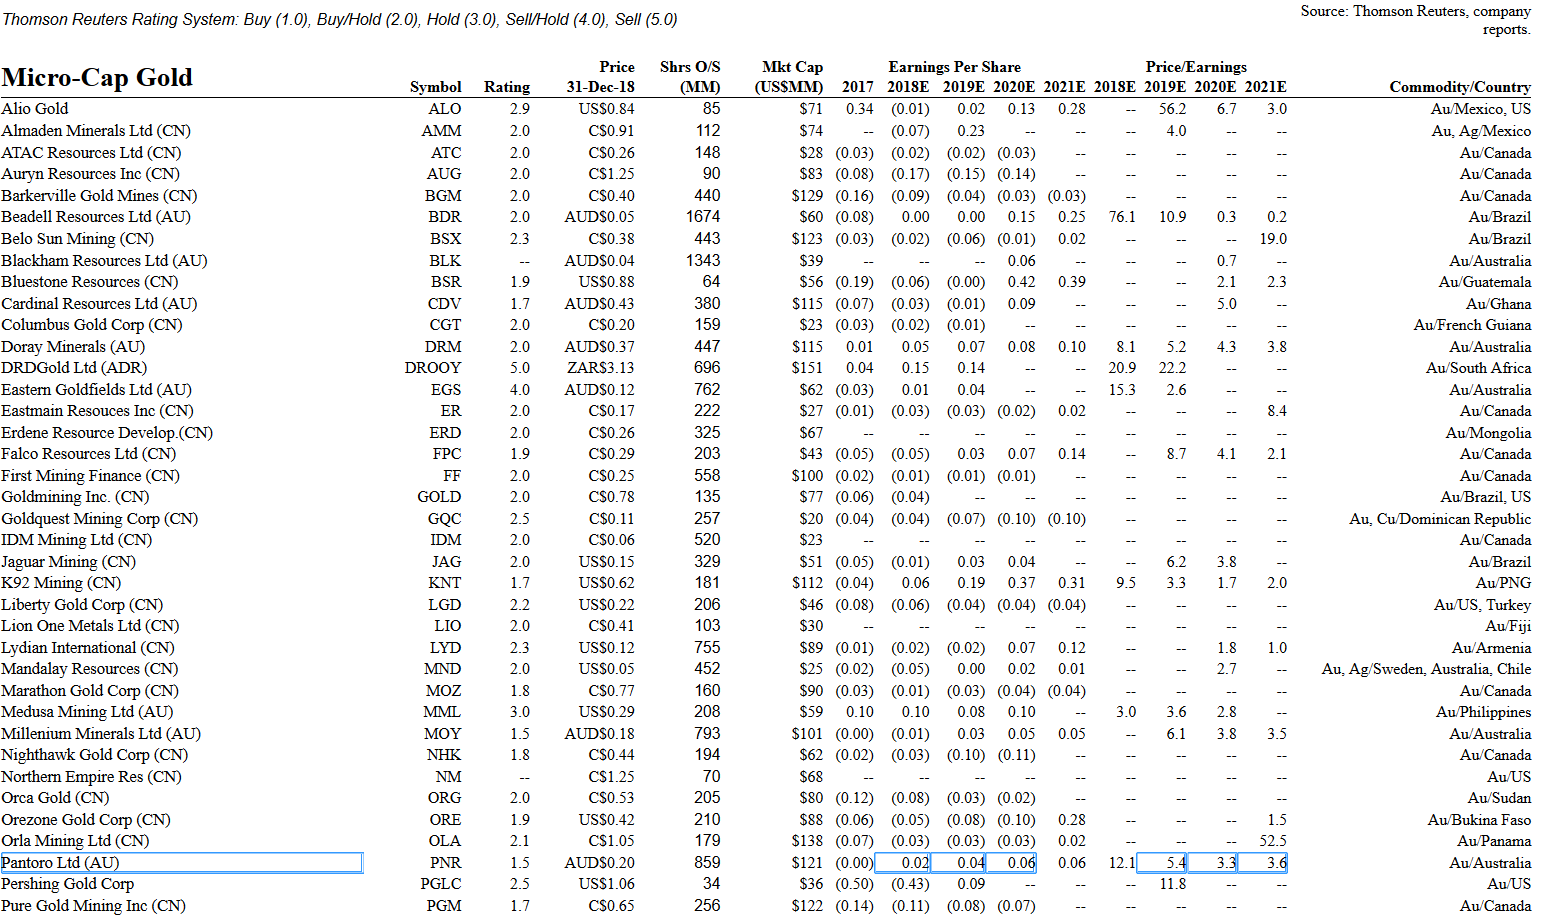The image size is (1543, 919).
Task: Click the "ALO" ticker symbol
Action: (445, 109)
